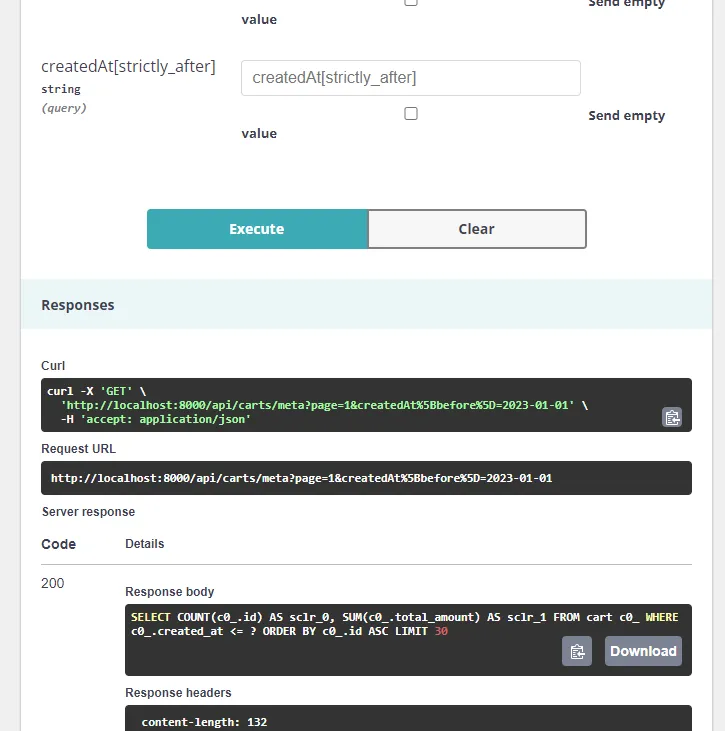Focus the createdAt[strictly_after] input field
The image size is (725, 731).
point(410,78)
